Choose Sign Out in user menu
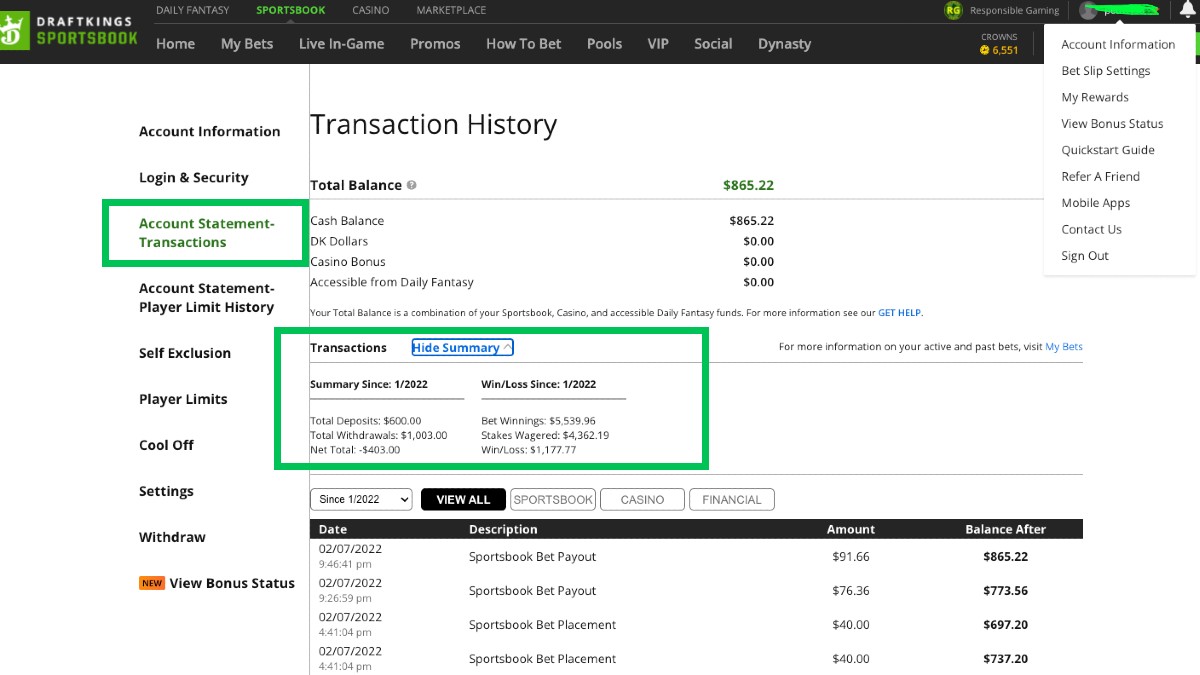 point(1085,256)
